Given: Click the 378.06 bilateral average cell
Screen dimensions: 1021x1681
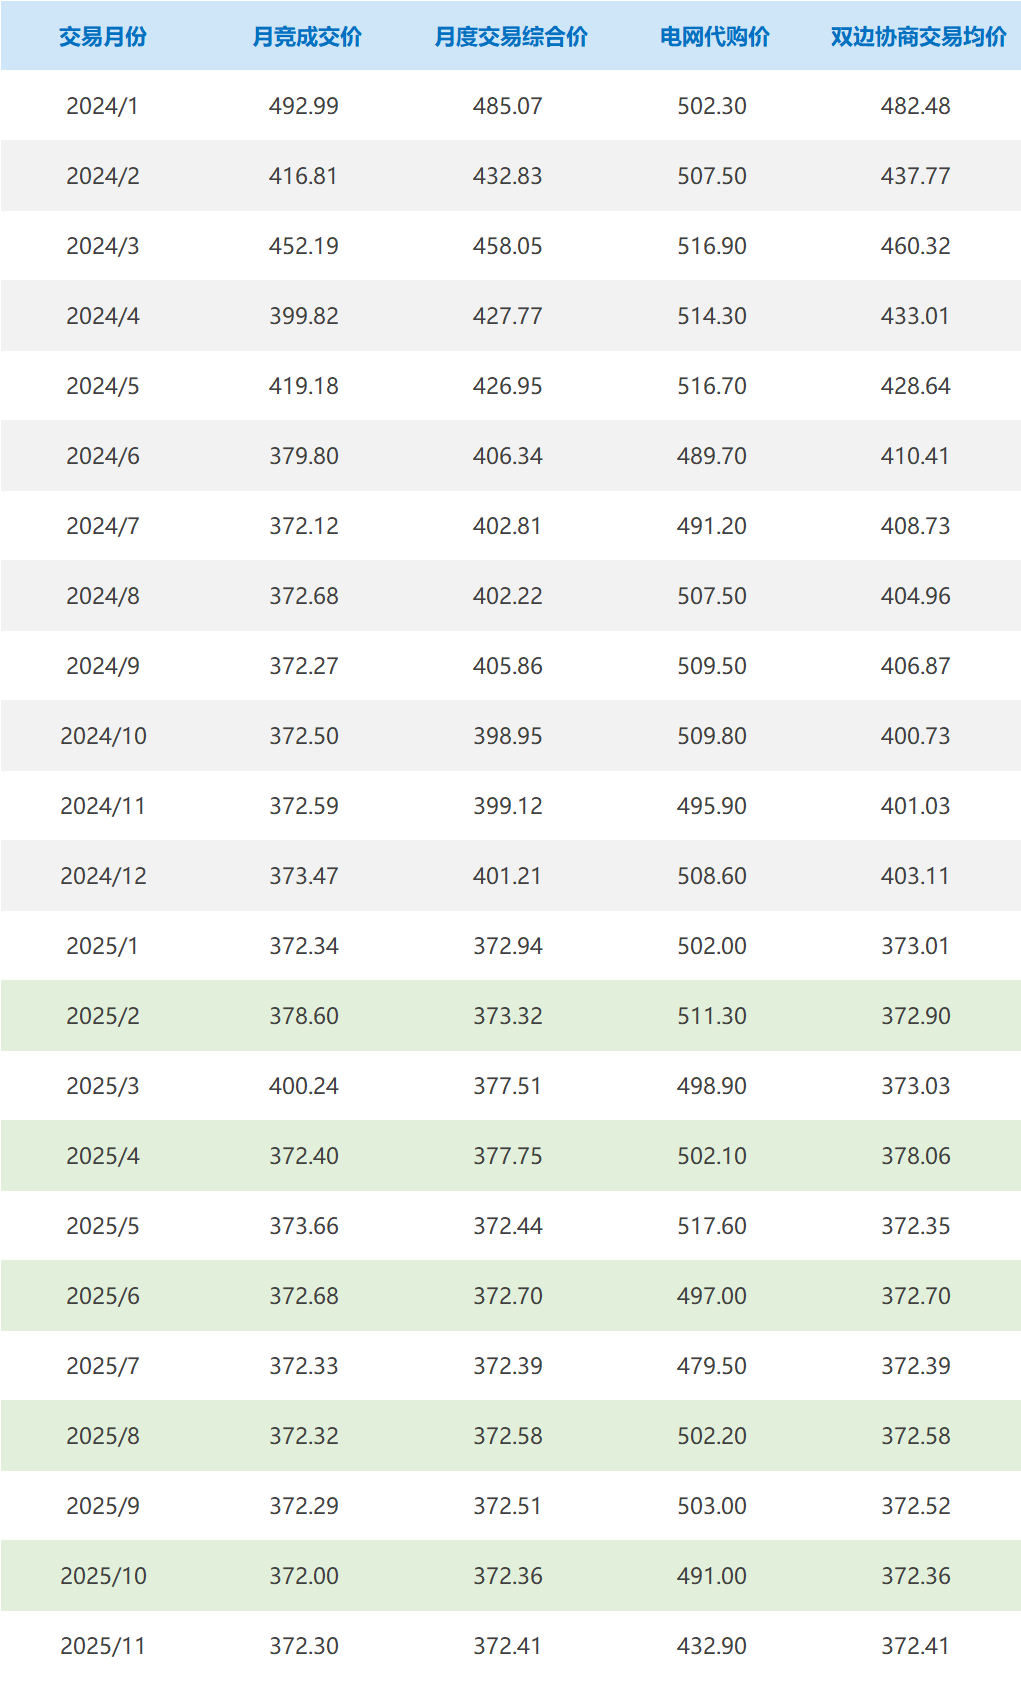Looking at the screenshot, I should [916, 1156].
